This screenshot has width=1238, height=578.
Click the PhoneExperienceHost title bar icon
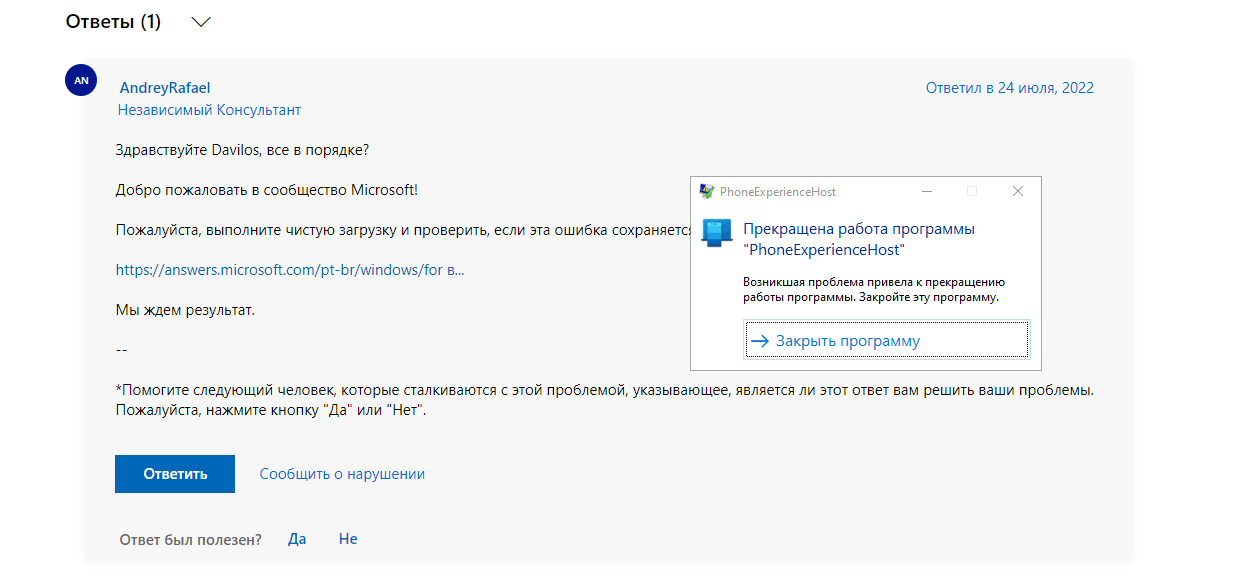click(x=707, y=191)
